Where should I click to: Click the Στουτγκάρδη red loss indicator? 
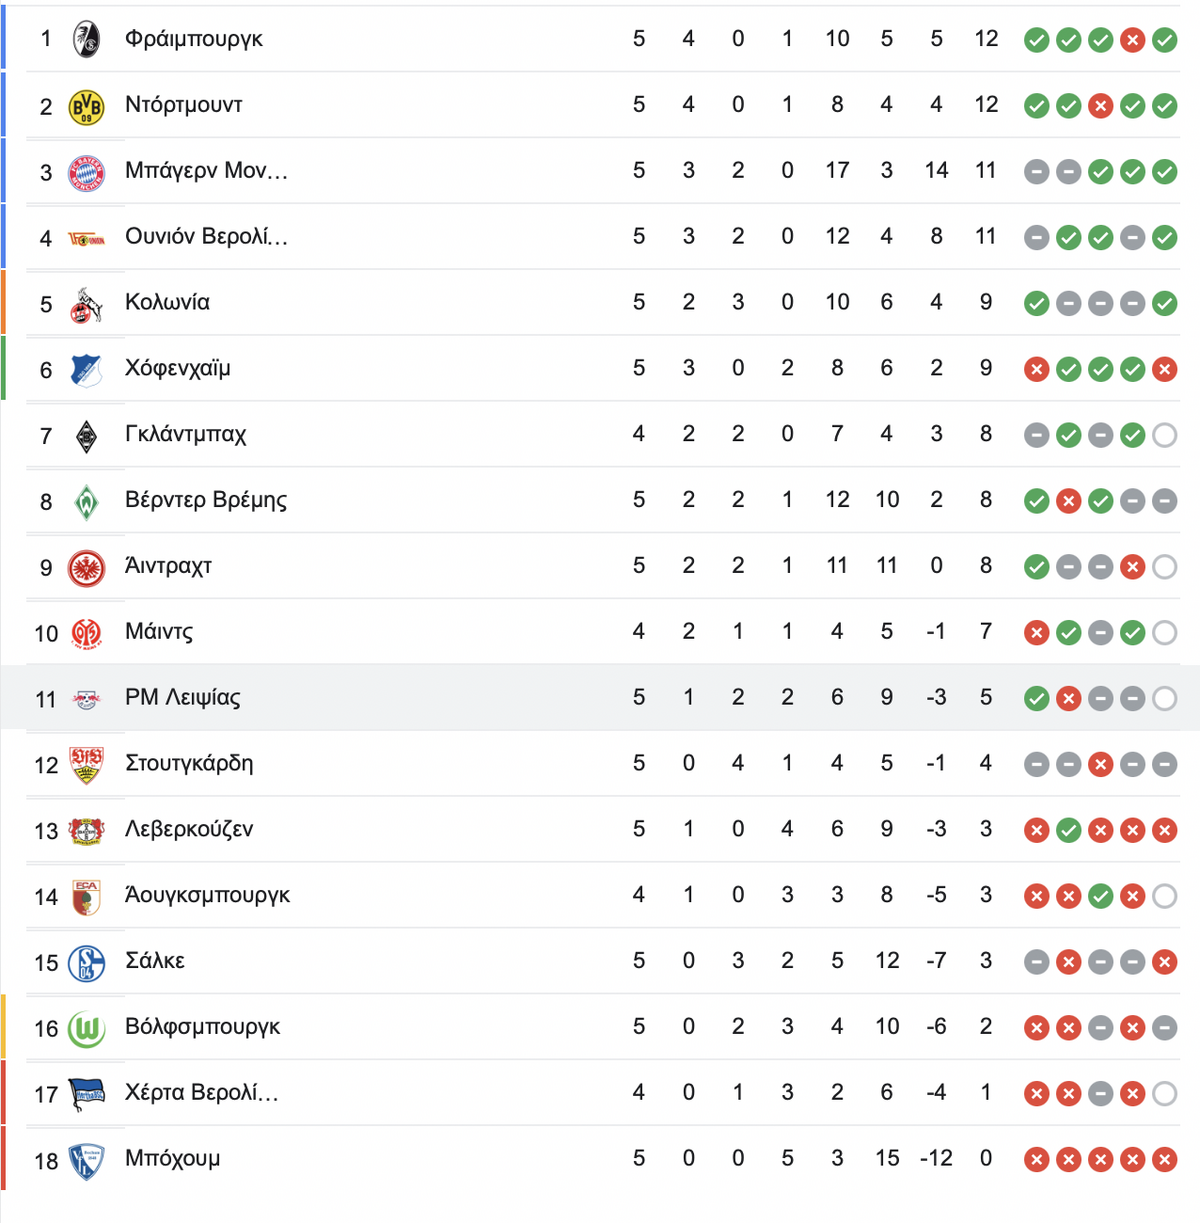(1100, 764)
